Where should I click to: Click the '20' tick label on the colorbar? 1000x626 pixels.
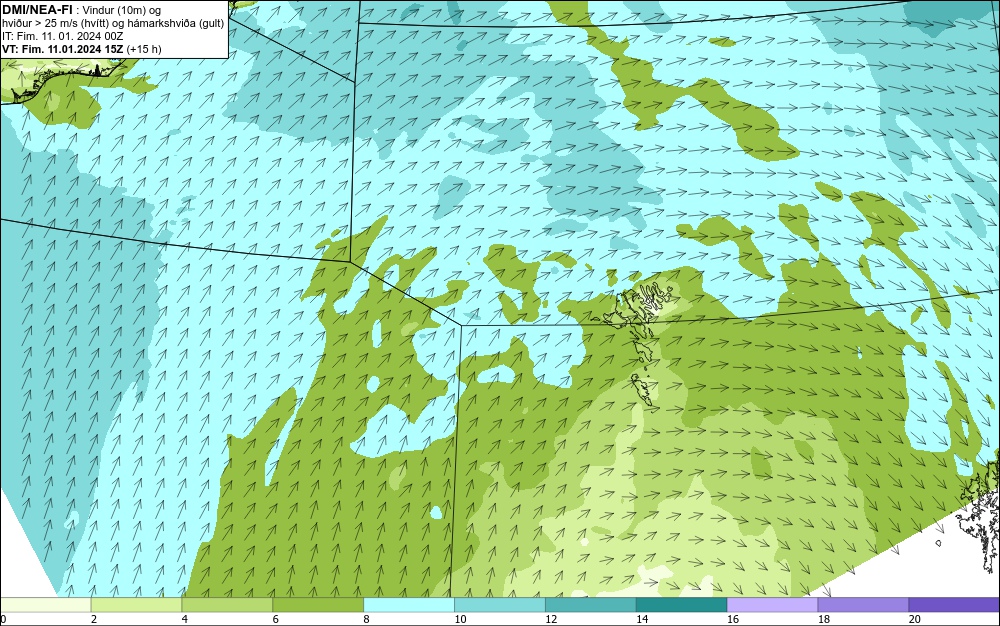(915, 619)
